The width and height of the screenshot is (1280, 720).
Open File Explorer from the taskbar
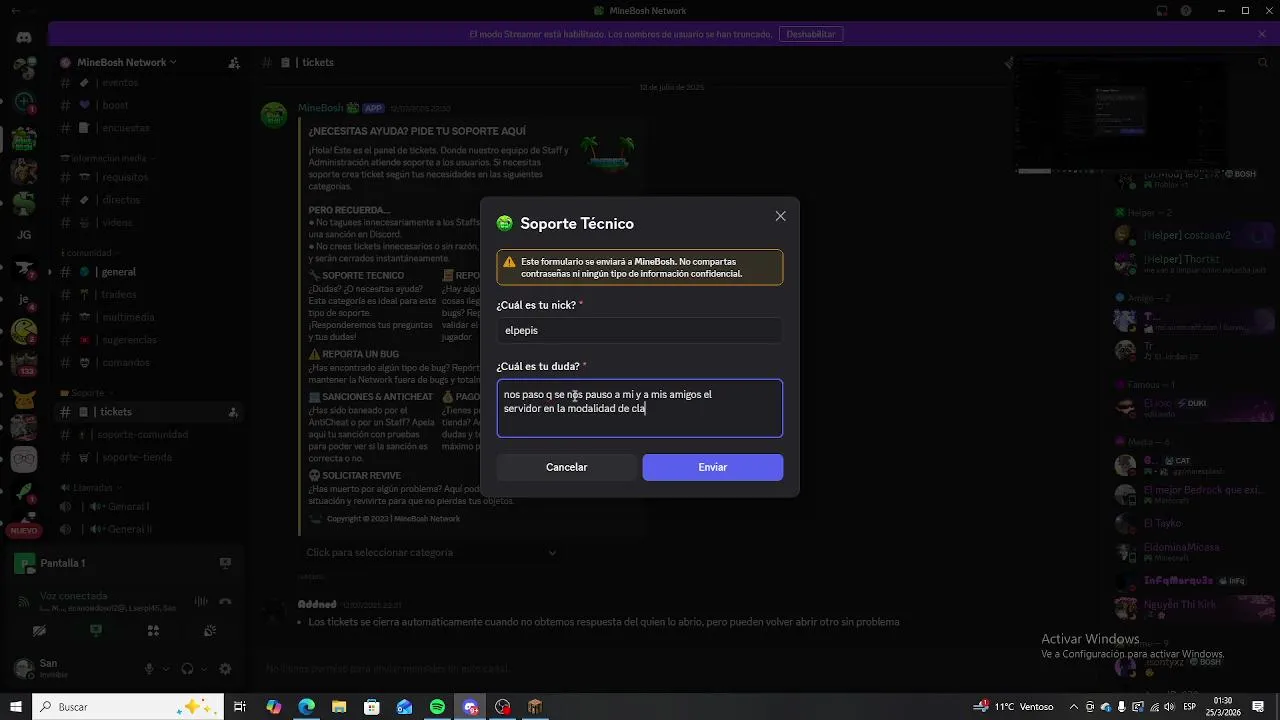[x=339, y=707]
